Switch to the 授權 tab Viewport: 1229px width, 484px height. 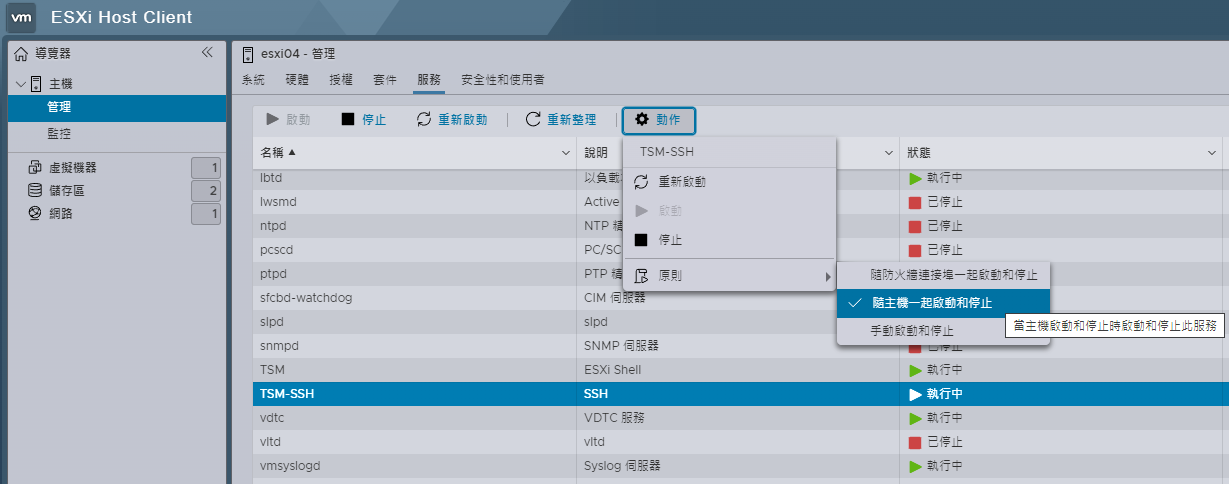click(x=341, y=79)
